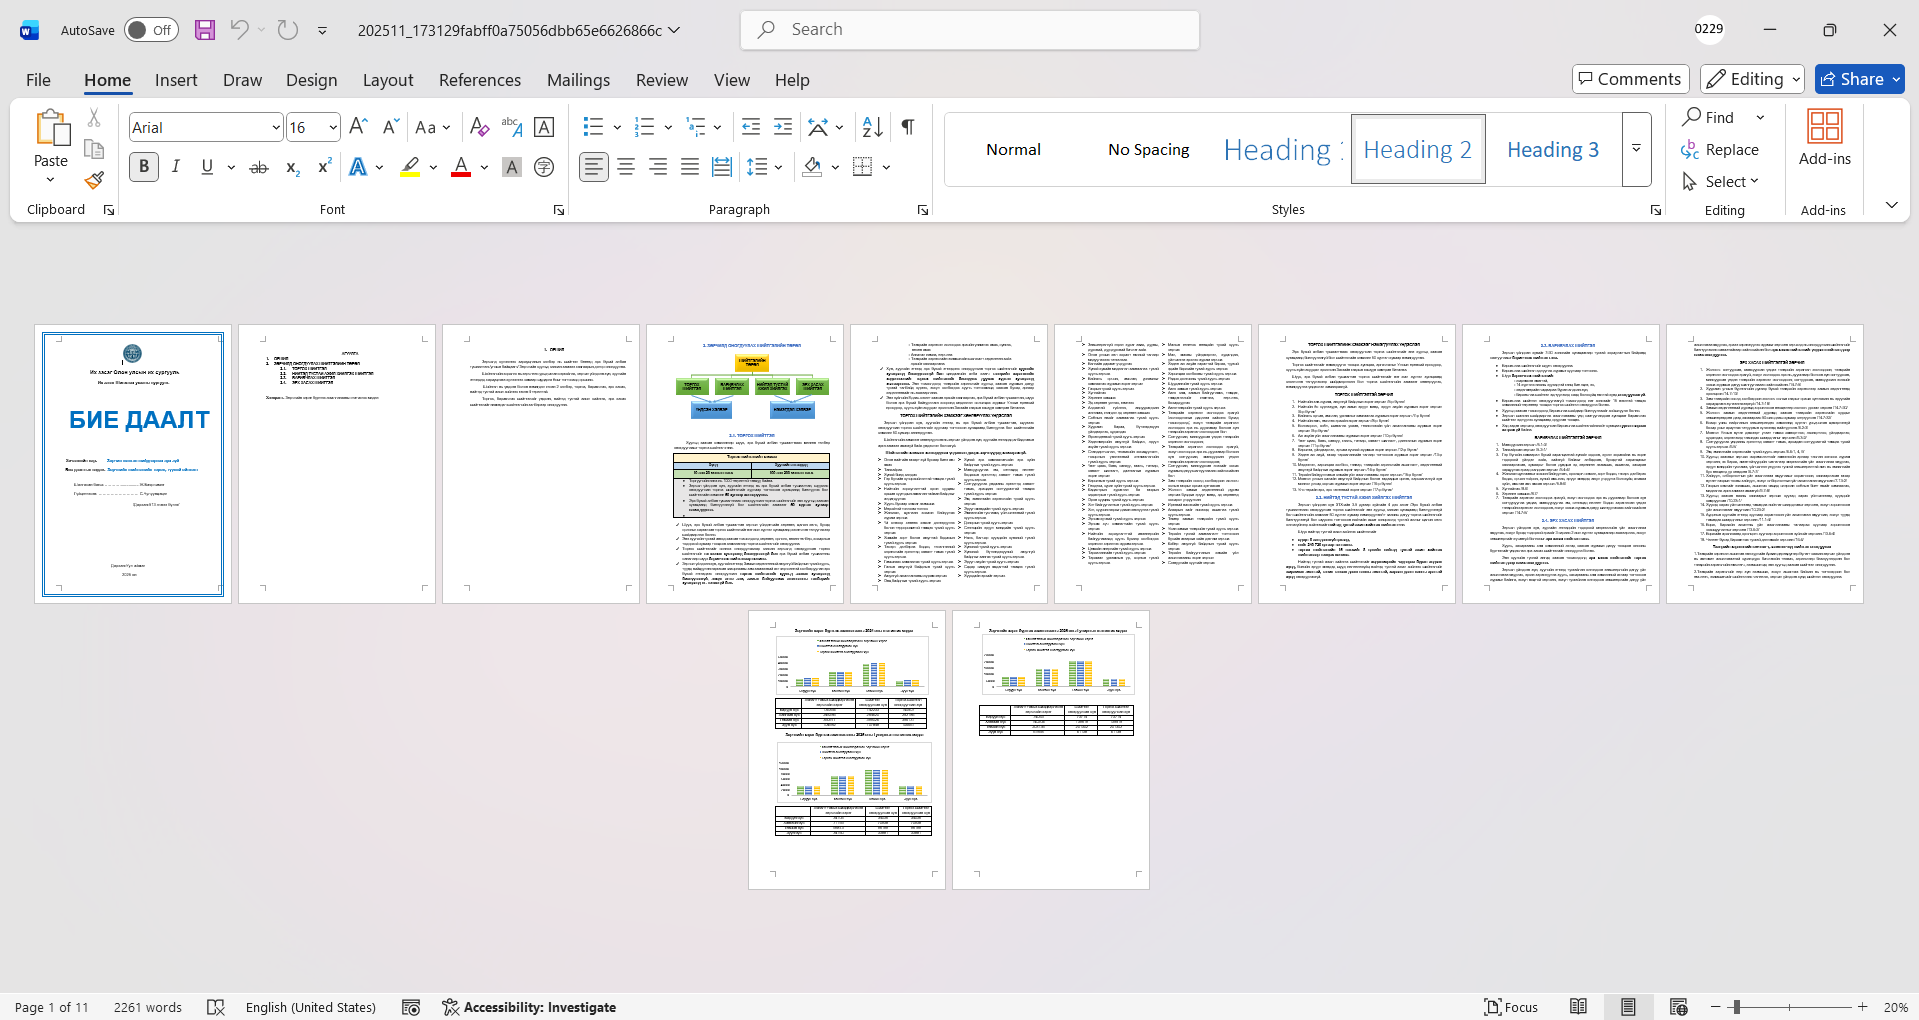The image size is (1919, 1020).
Task: Open the References tab
Action: [479, 80]
